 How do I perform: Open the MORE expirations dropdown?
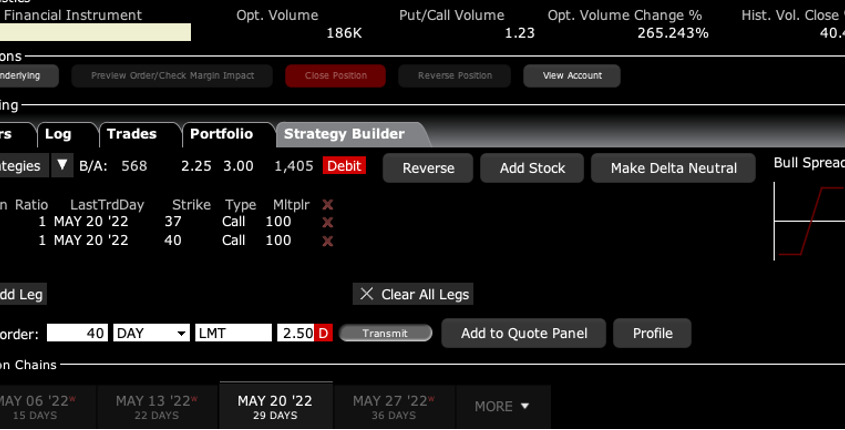point(501,406)
